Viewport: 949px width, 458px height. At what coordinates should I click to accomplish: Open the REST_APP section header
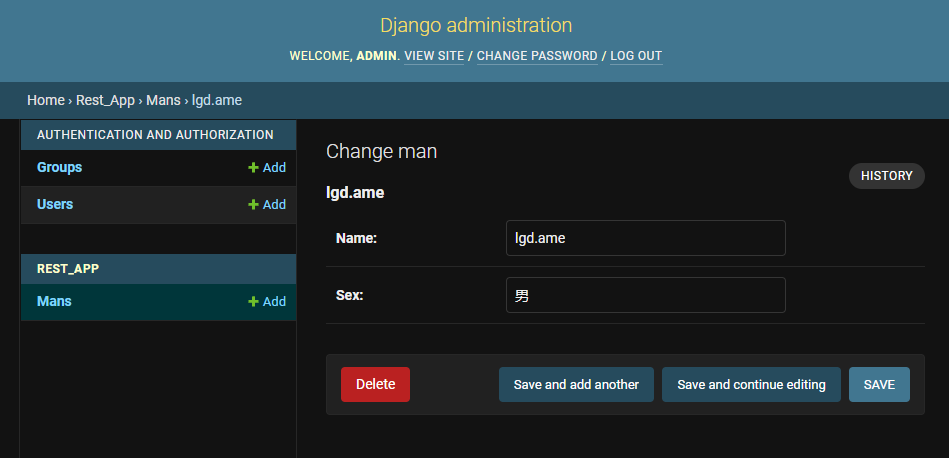pyautogui.click(x=68, y=269)
